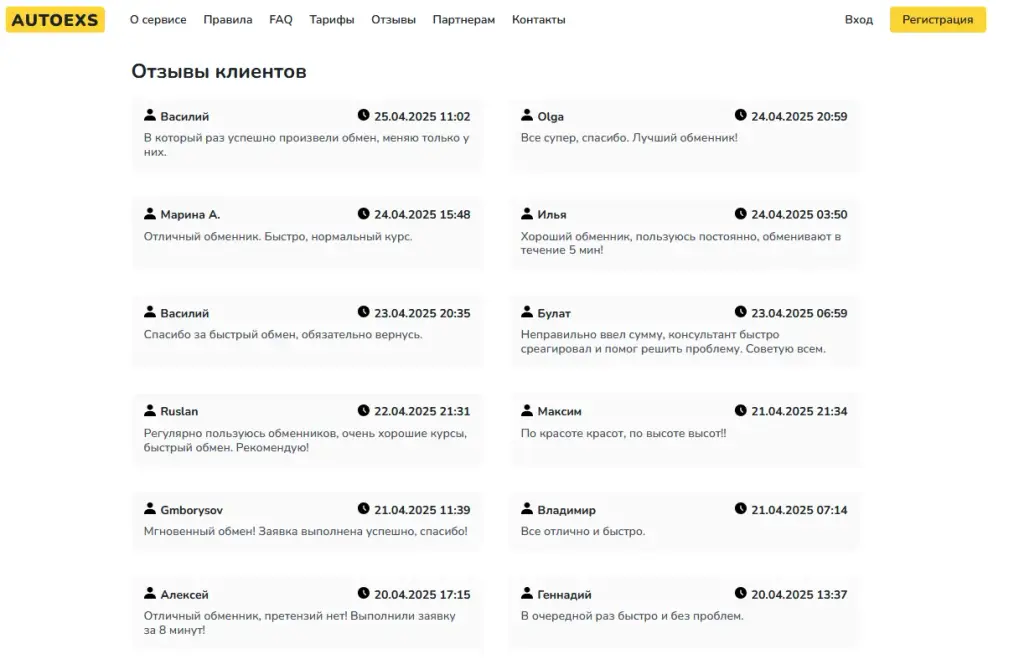Click the clock icon beside 21.04.2025 11:39
1024x659 pixels.
coord(364,508)
